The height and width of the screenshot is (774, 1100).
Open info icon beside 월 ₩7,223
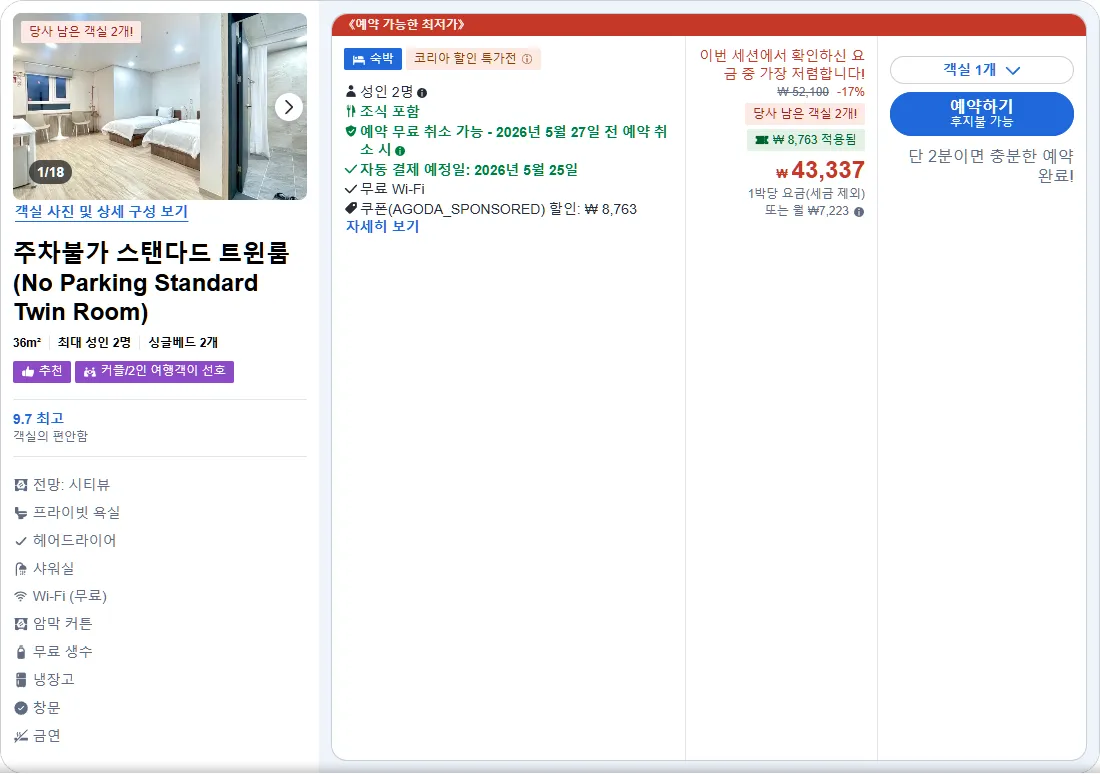click(x=859, y=211)
